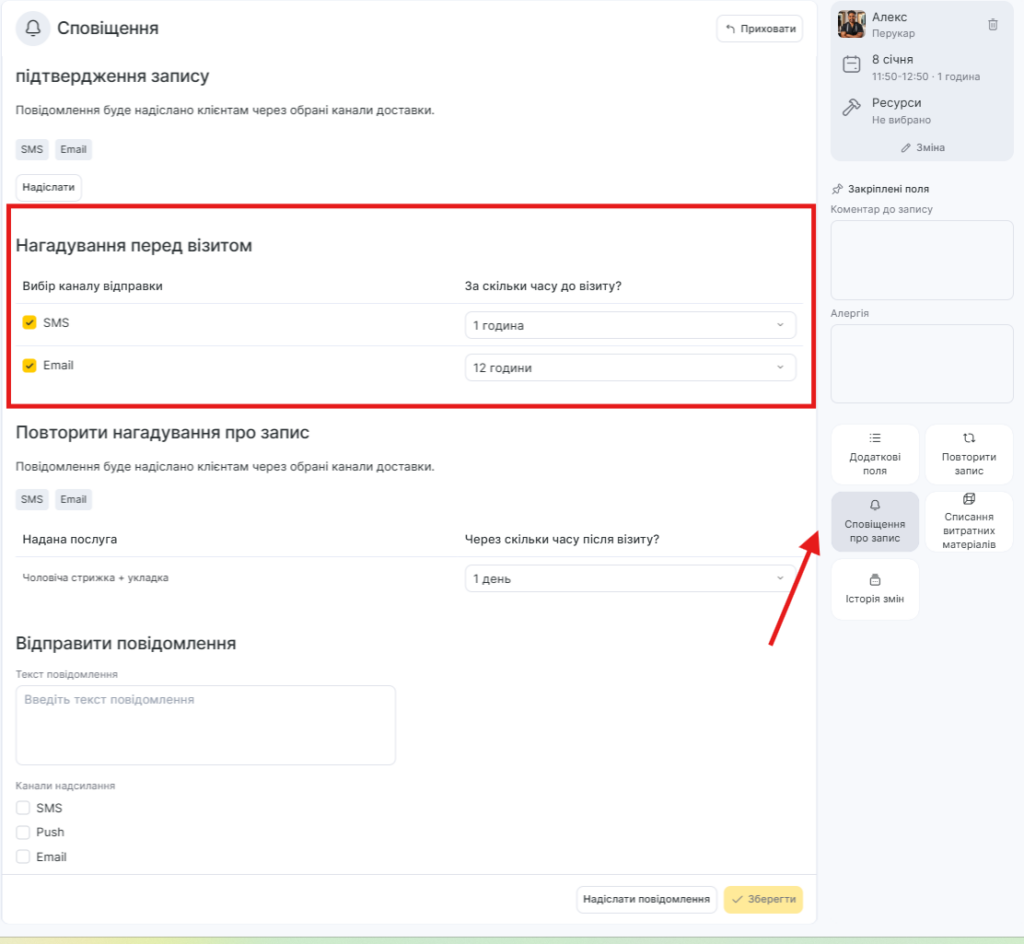
Task: Open Списання витратних матеріалів
Action: 968,521
